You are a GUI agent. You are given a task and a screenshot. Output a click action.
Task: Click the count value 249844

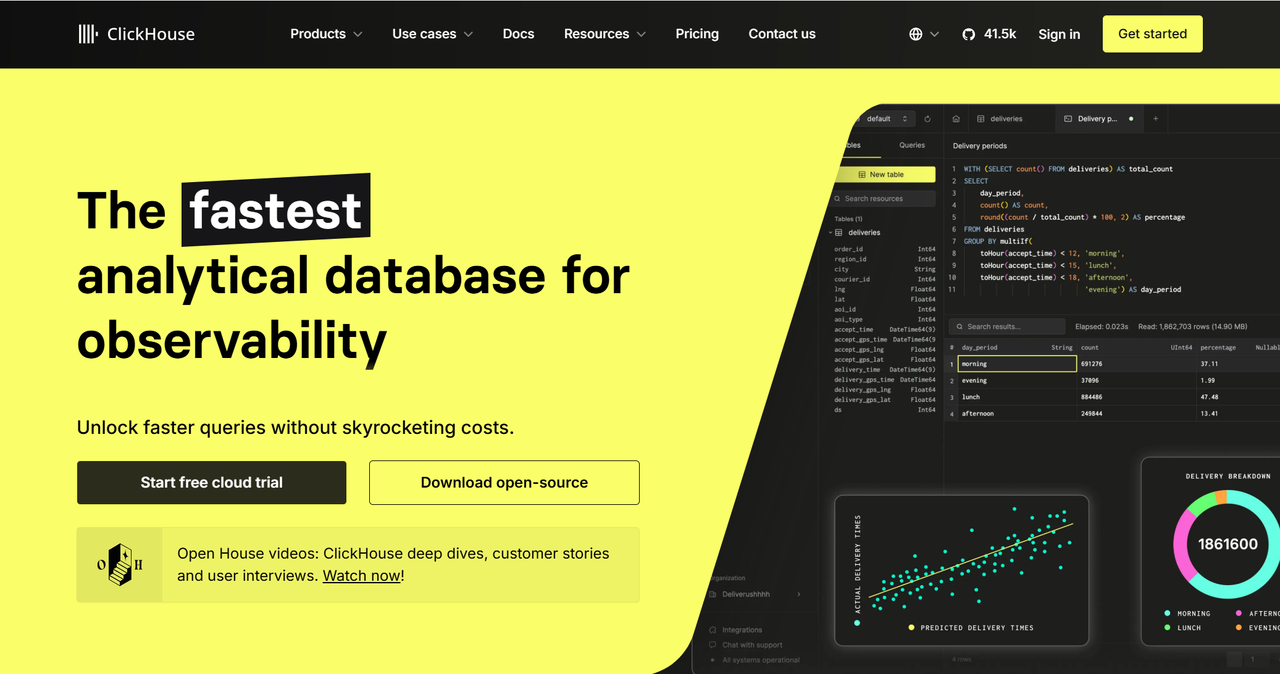click(1091, 413)
